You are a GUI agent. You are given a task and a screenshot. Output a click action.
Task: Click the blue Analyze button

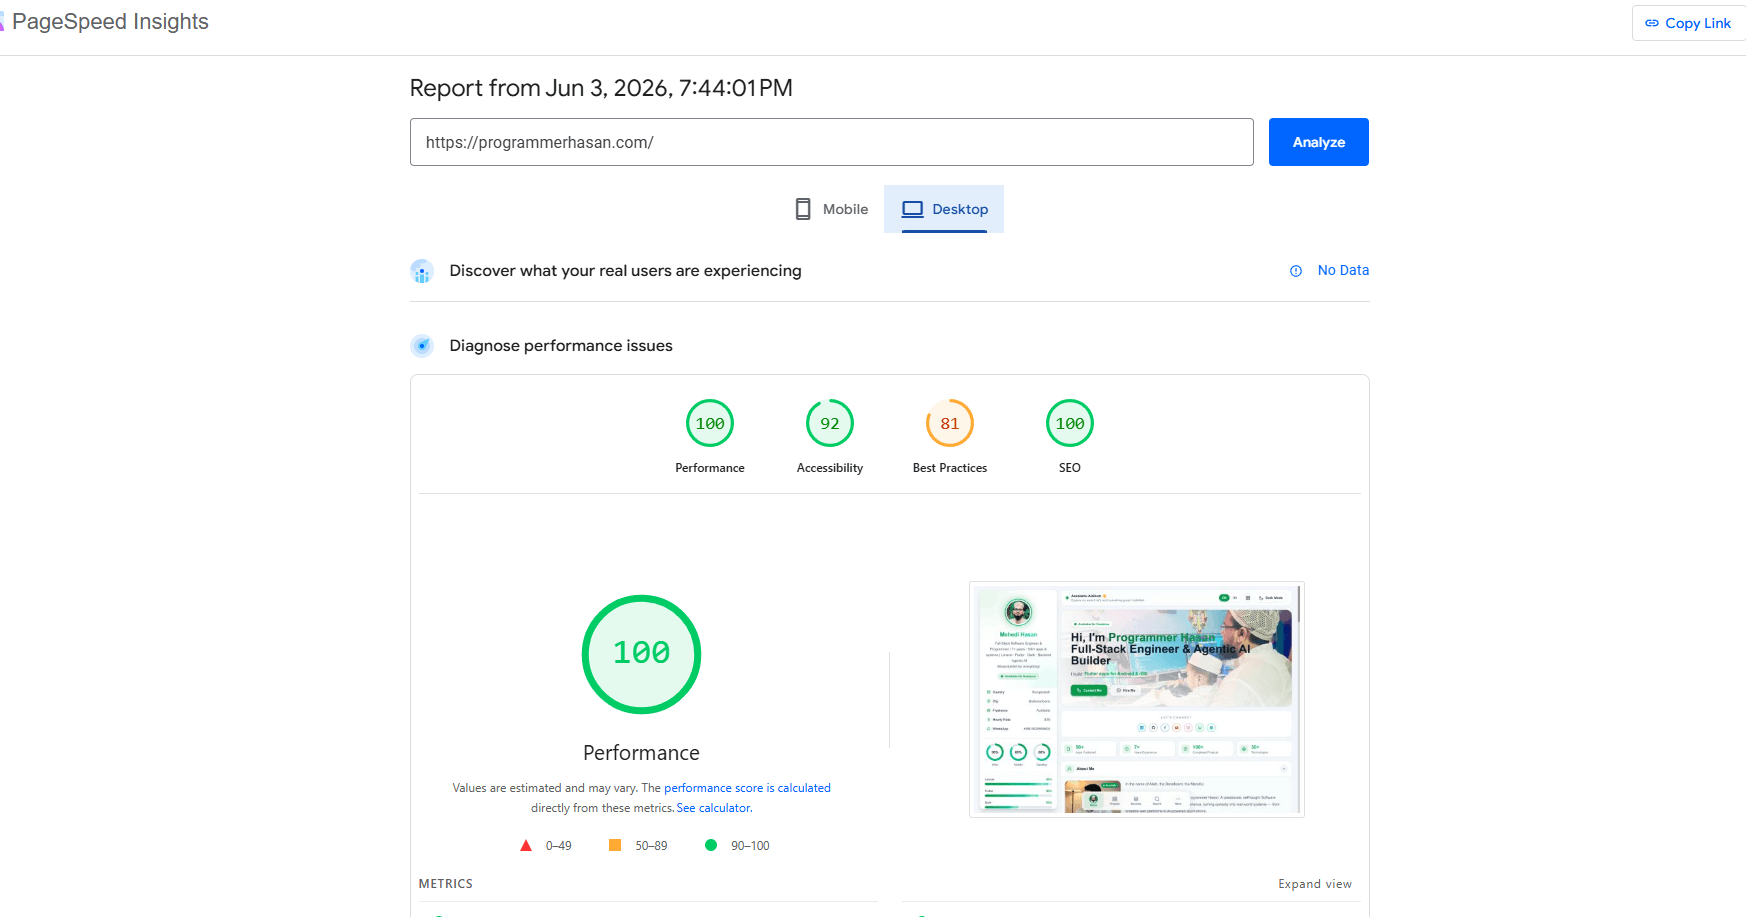coord(1318,142)
